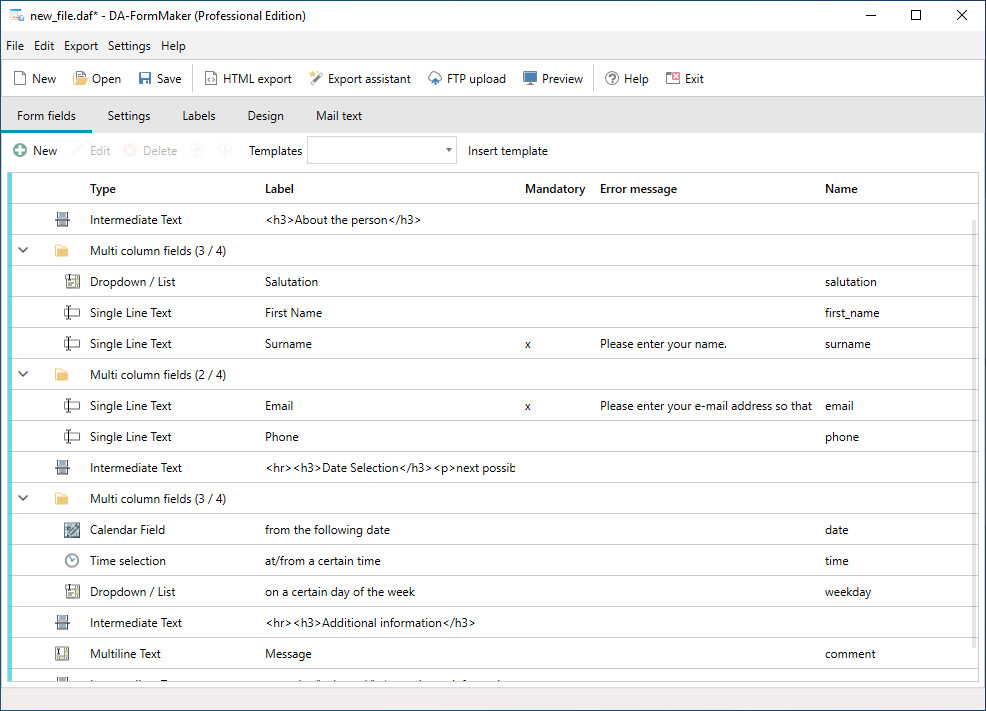This screenshot has width=986, height=711.
Task: Collapse the first Multi column fields (3 / 4) group
Action: coord(23,250)
